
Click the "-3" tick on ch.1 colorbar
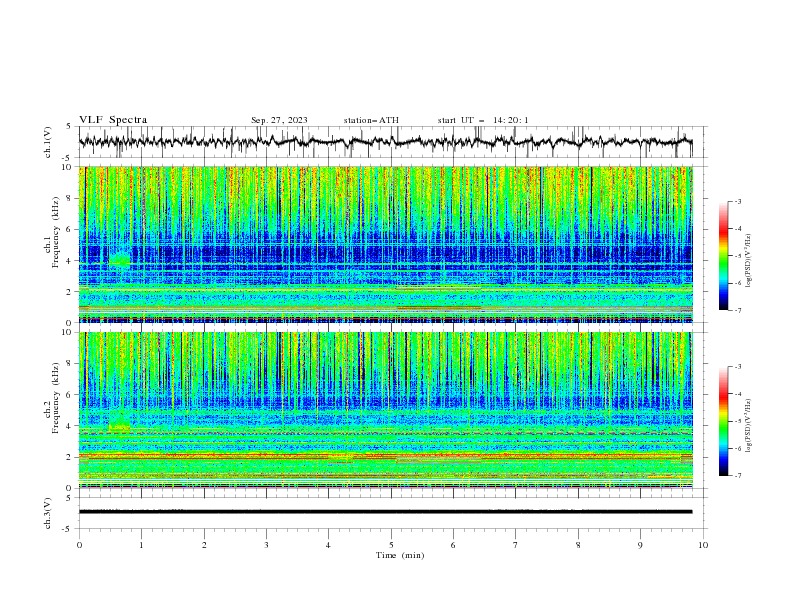point(737,201)
